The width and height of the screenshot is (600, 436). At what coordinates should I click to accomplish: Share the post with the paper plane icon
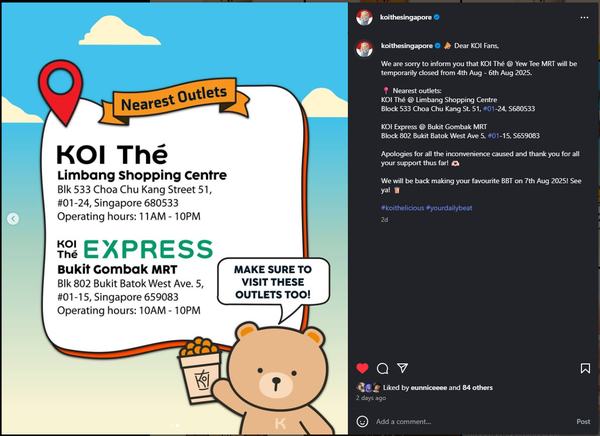pyautogui.click(x=402, y=368)
